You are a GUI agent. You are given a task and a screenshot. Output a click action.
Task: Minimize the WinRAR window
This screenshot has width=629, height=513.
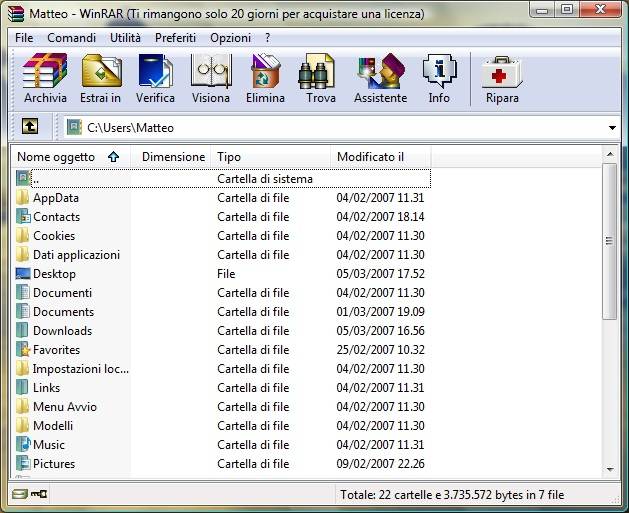[542, 10]
